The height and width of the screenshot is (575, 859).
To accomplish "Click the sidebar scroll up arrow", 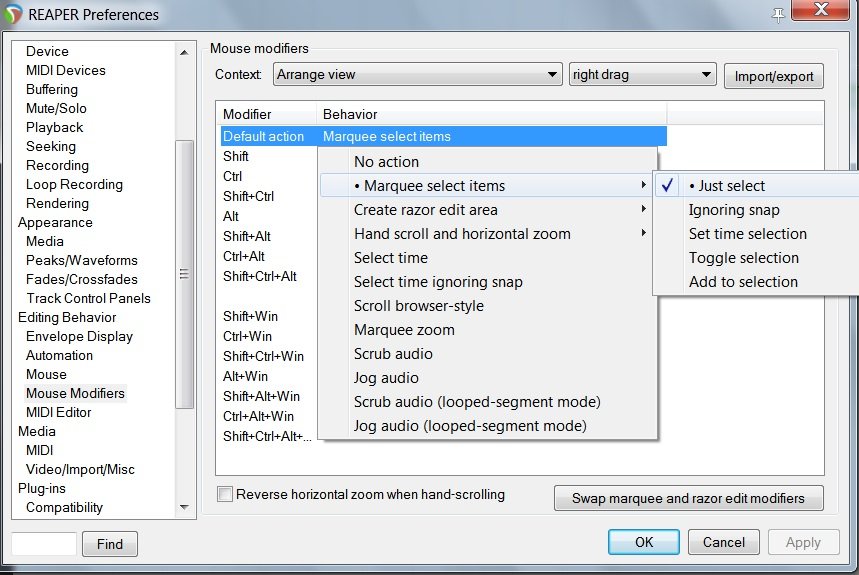I will pyautogui.click(x=184, y=53).
